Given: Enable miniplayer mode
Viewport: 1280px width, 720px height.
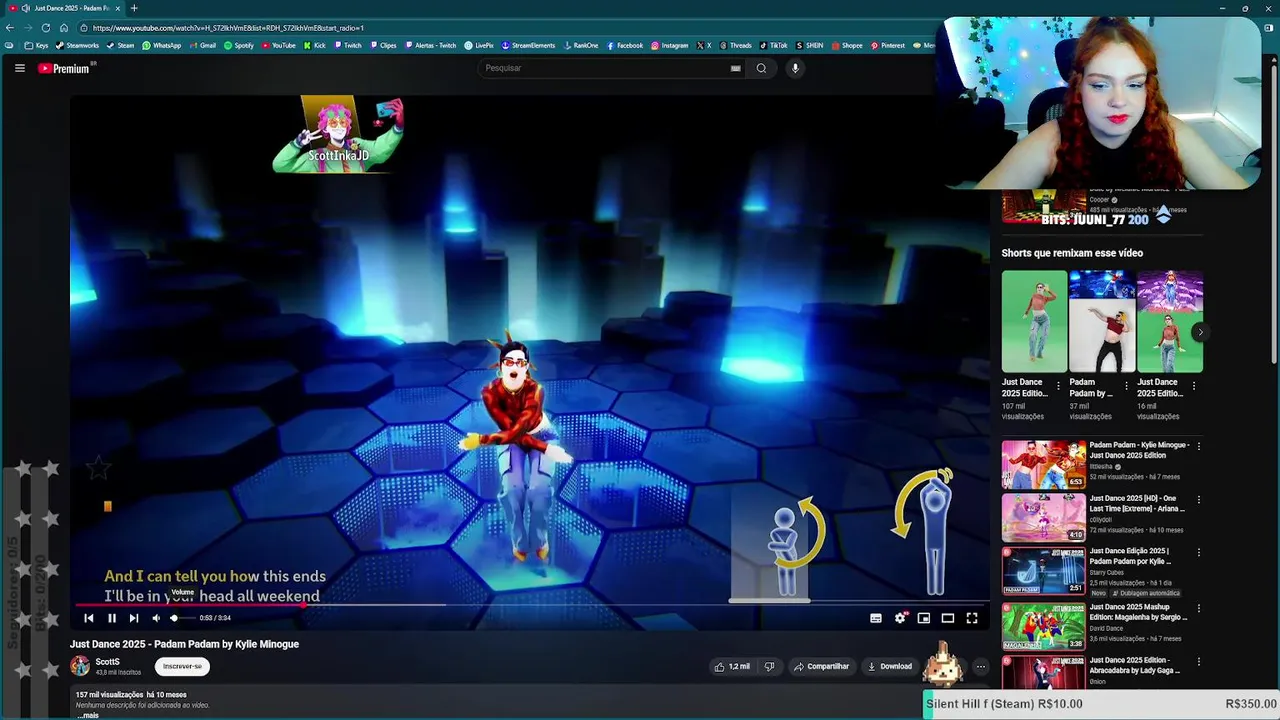Looking at the screenshot, I should pos(924,618).
